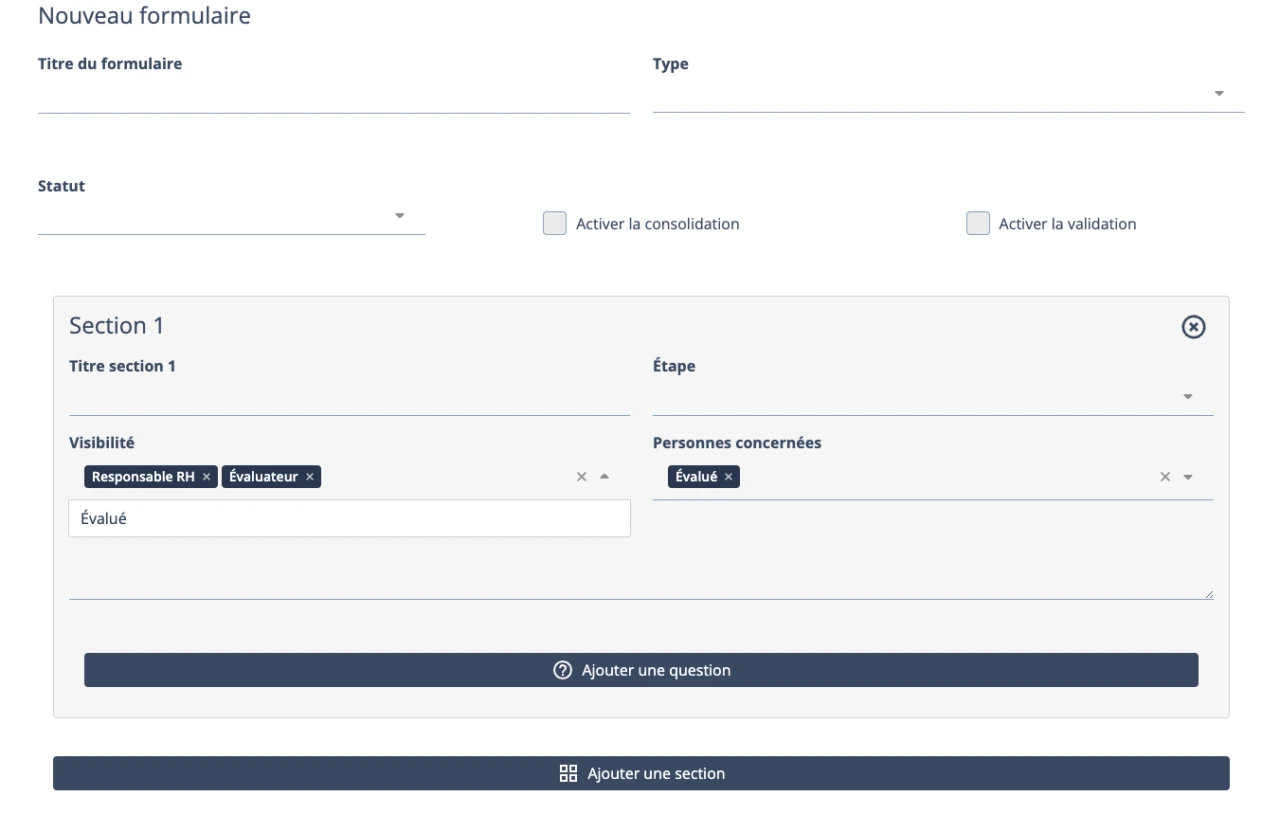Remove the Évaluateur visibility tag
The image size is (1280, 814).
click(x=310, y=477)
